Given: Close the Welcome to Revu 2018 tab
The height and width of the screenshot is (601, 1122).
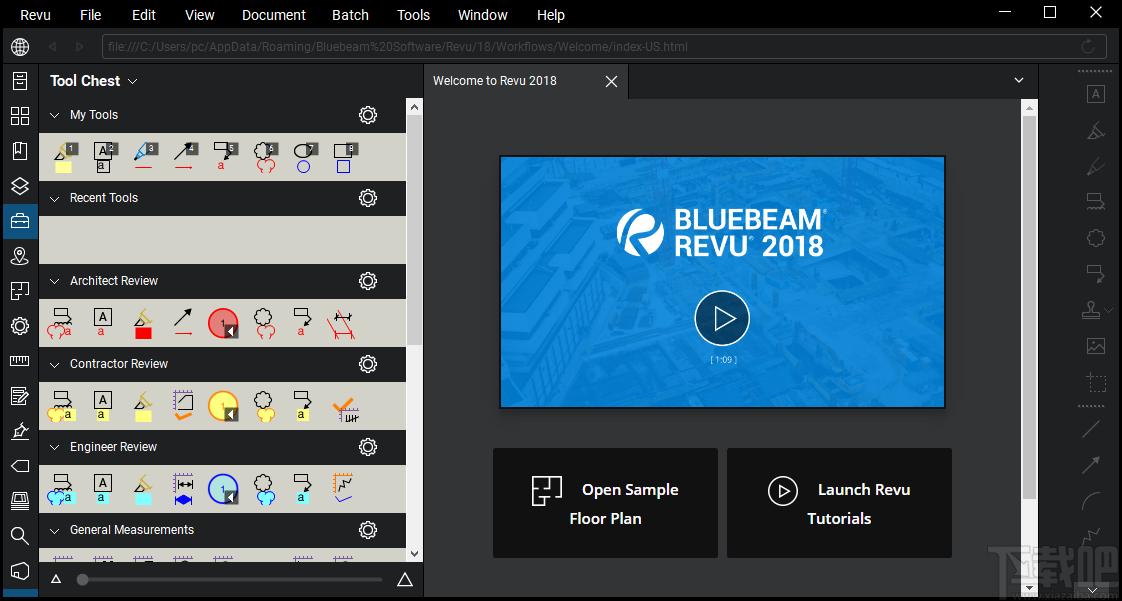Looking at the screenshot, I should tap(611, 82).
